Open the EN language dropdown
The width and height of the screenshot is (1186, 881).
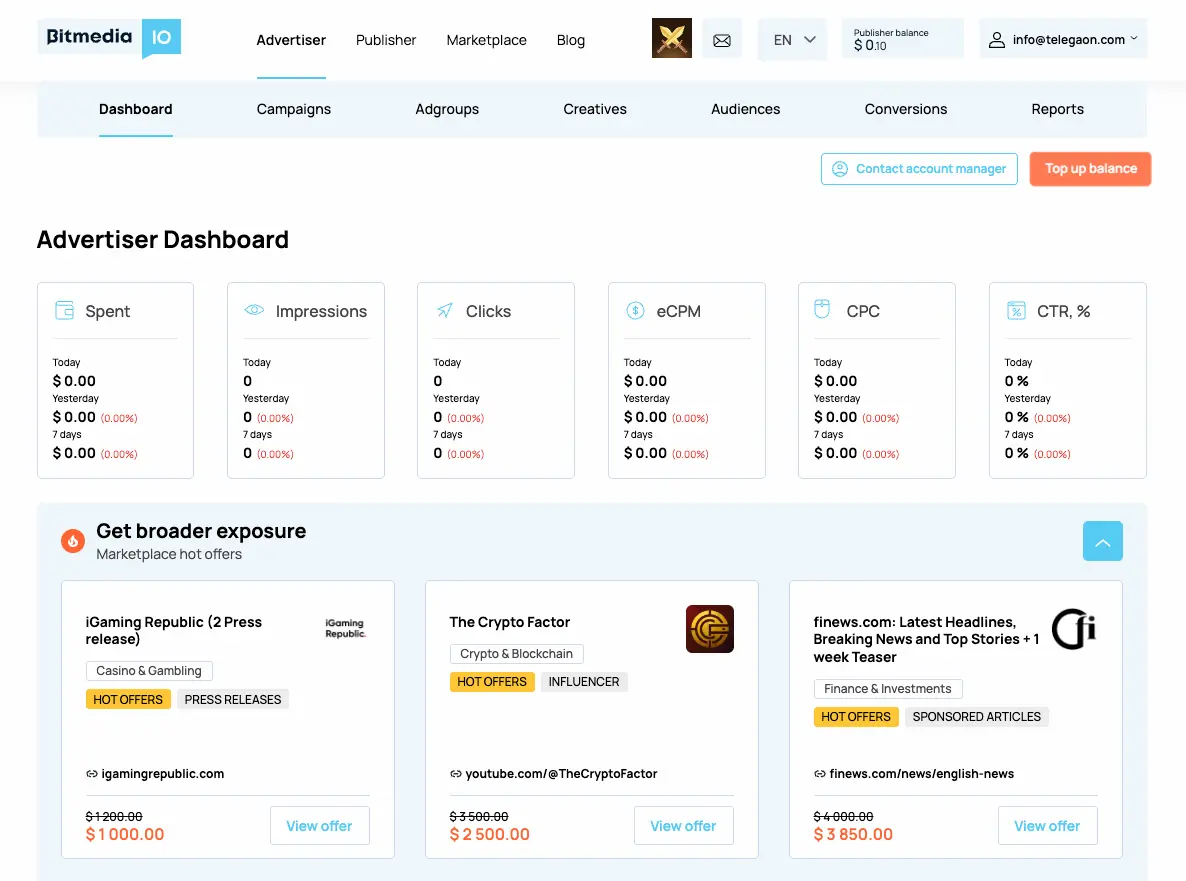[x=793, y=40]
